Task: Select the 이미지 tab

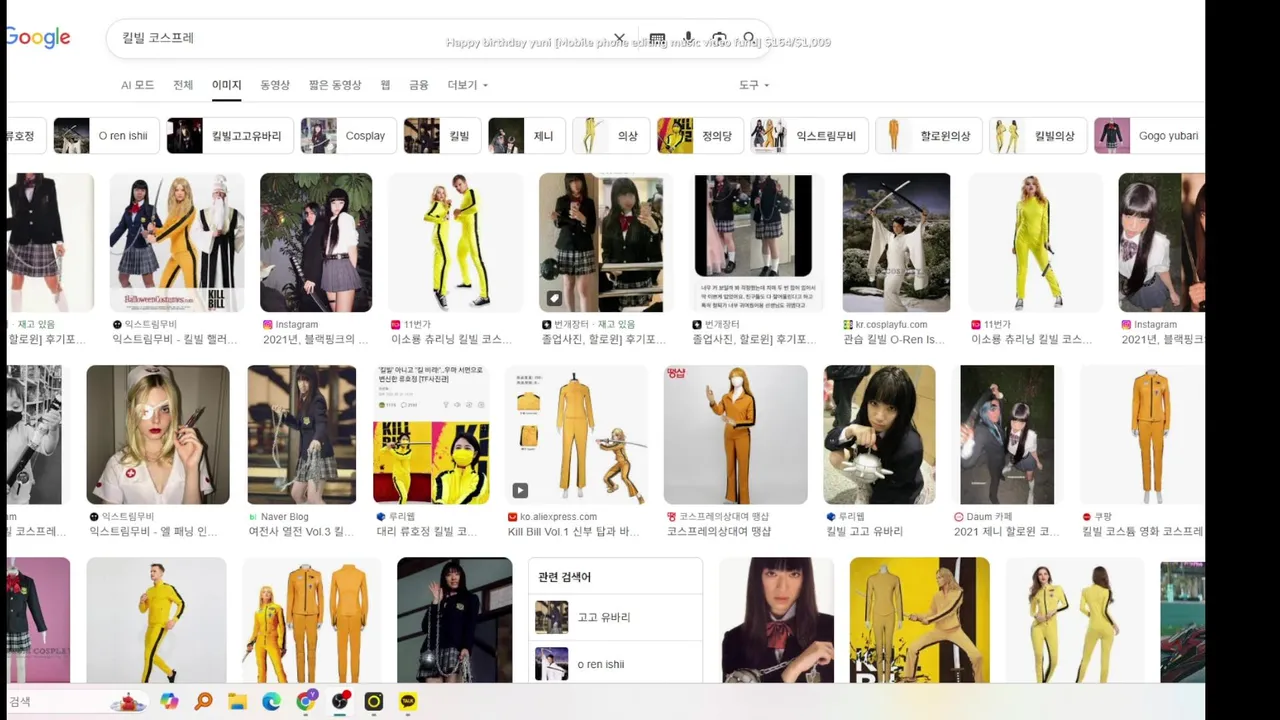Action: click(x=227, y=85)
